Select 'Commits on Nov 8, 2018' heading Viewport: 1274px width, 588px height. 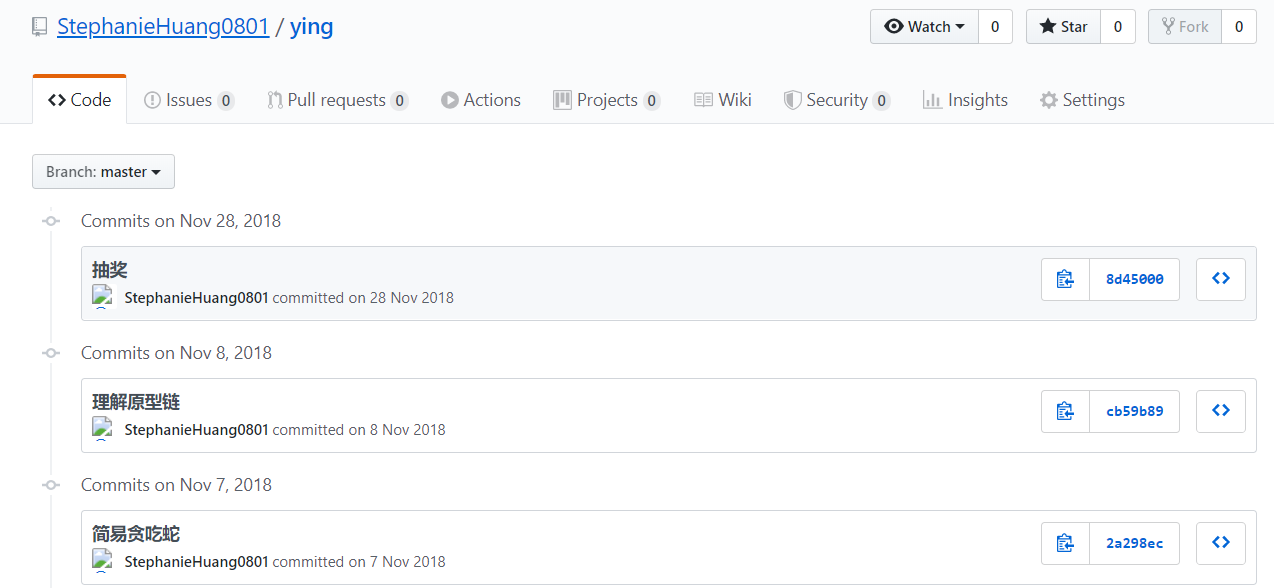point(176,353)
